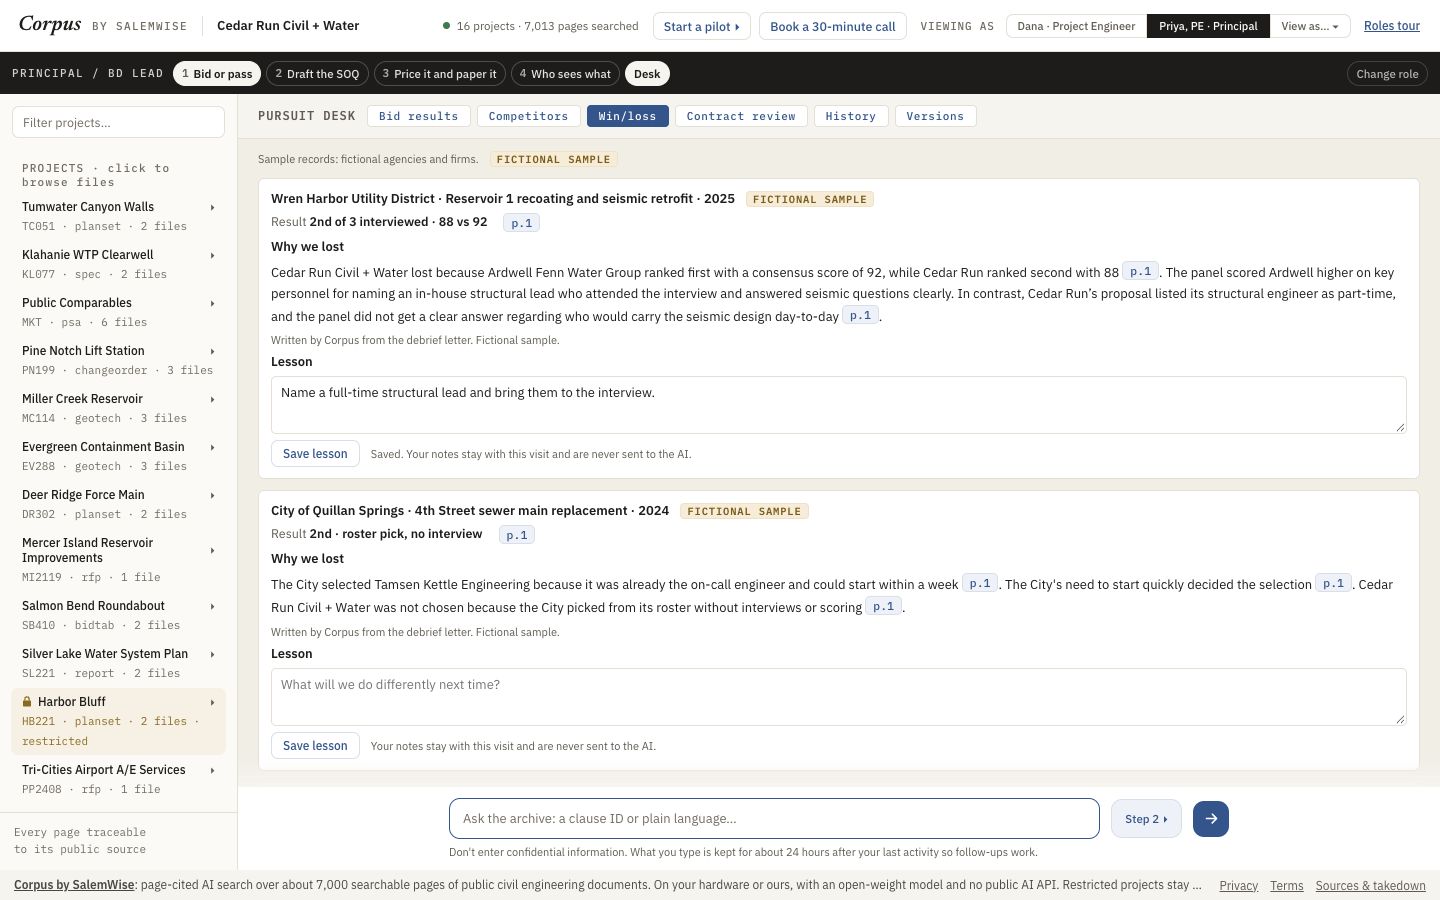This screenshot has height=900, width=1440.
Task: Focus the Filter projects field
Action: coord(118,122)
